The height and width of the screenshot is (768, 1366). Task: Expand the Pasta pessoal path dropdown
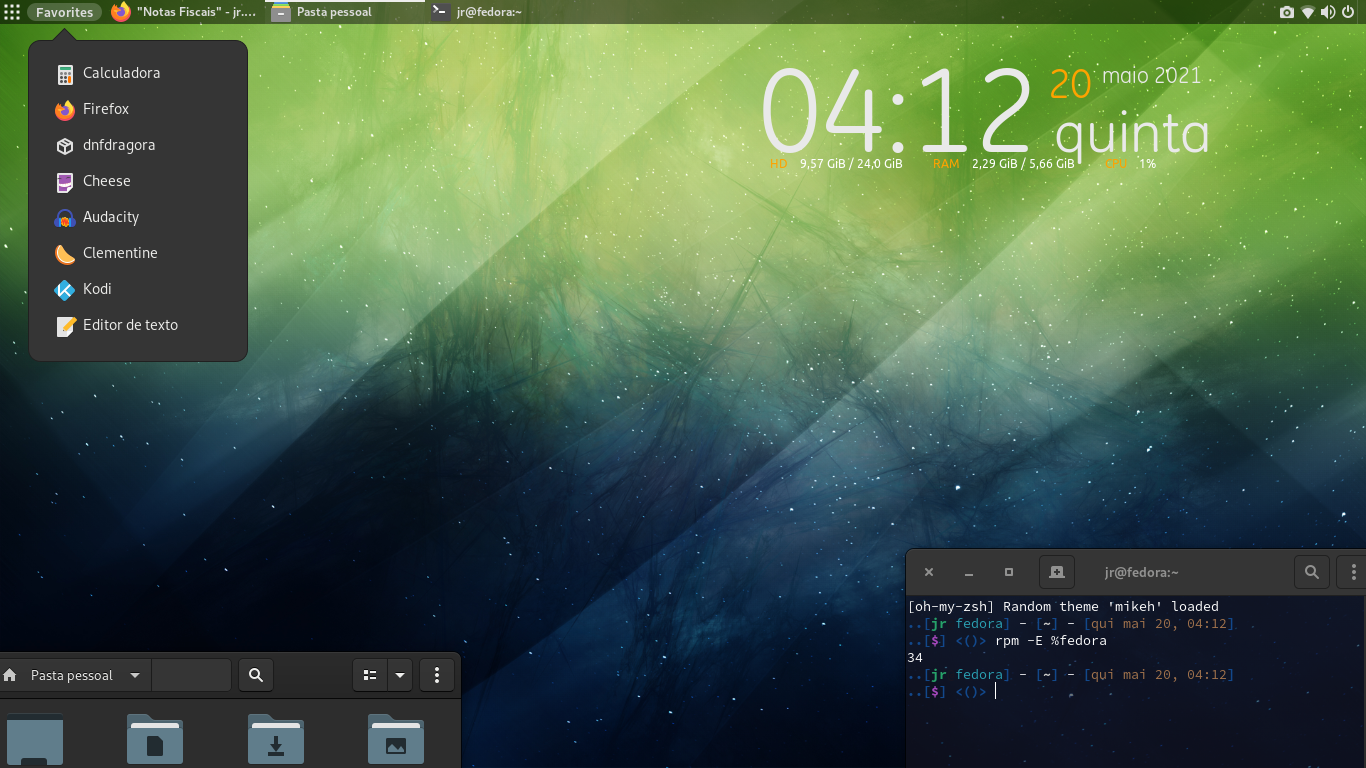[x=135, y=675]
